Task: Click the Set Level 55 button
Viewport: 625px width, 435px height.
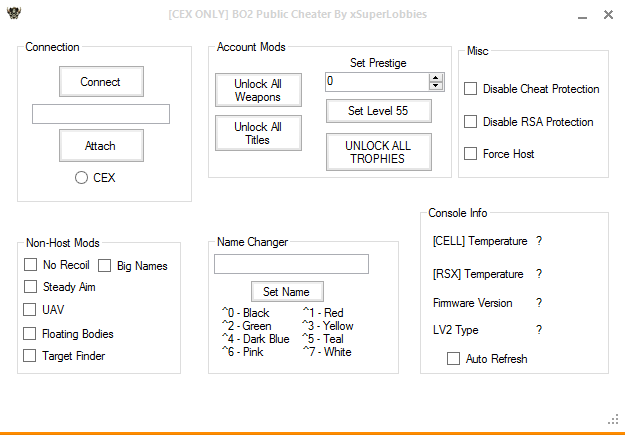Action: (x=379, y=111)
